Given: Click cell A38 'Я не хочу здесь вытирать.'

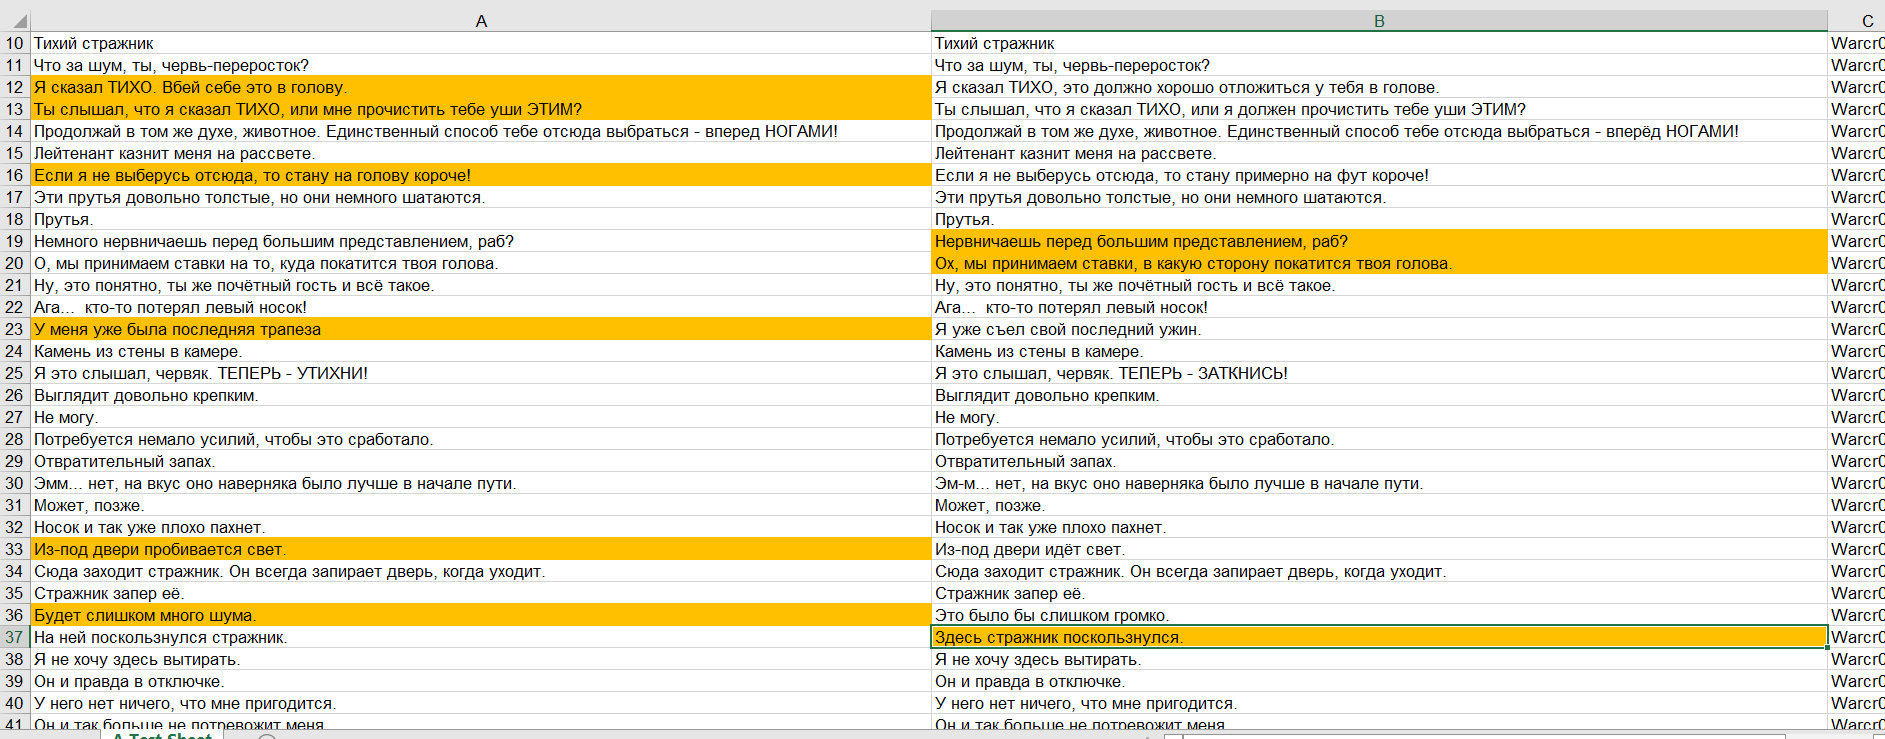Looking at the screenshot, I should [x=481, y=659].
